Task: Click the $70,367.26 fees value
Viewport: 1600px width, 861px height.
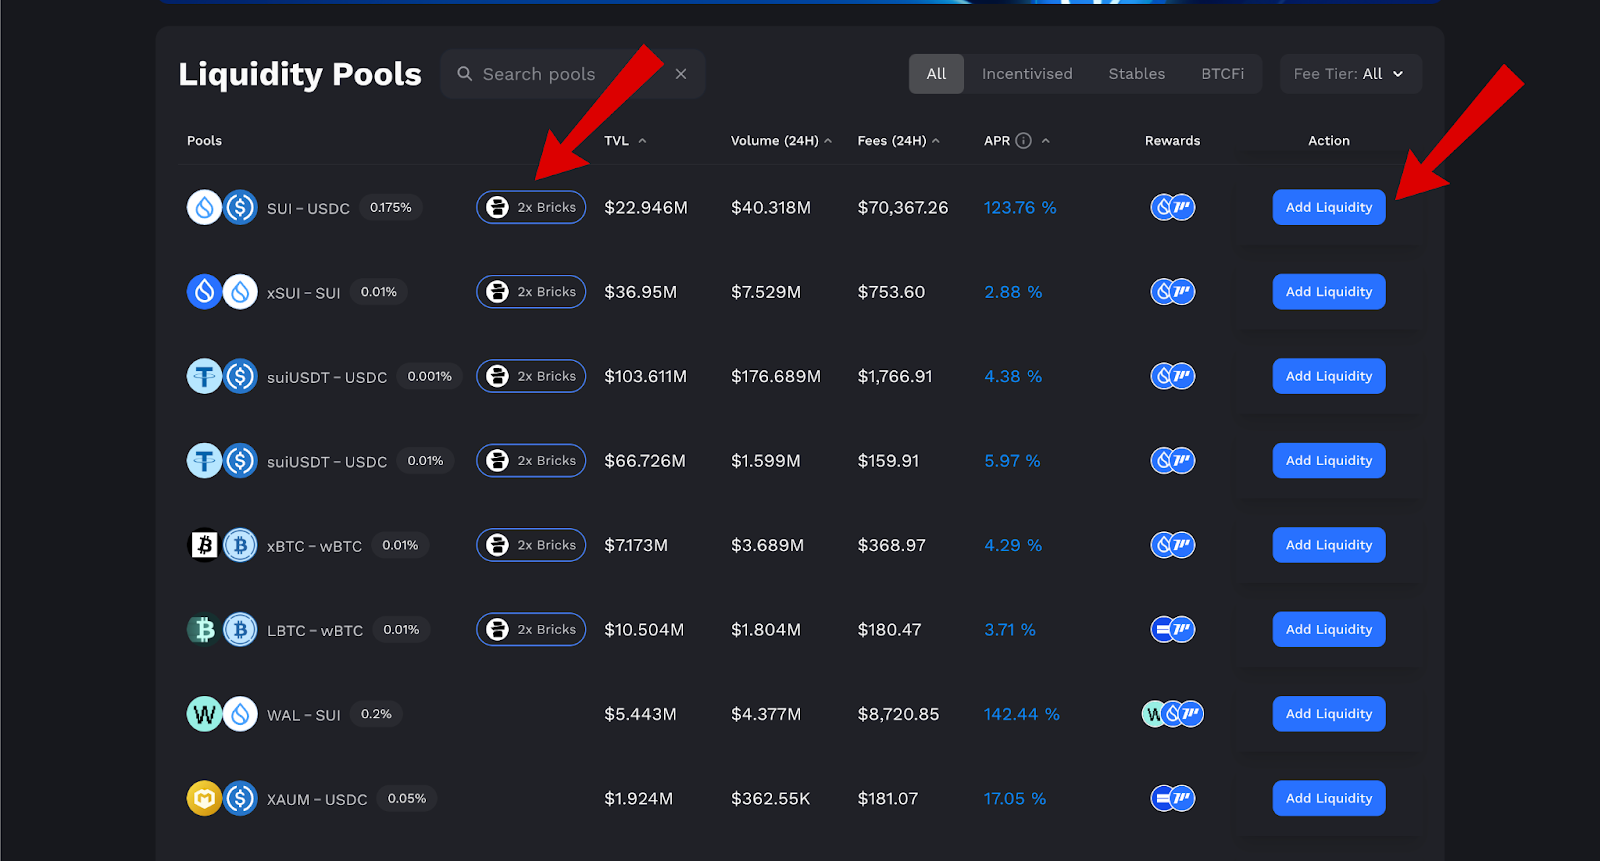Action: (x=903, y=208)
